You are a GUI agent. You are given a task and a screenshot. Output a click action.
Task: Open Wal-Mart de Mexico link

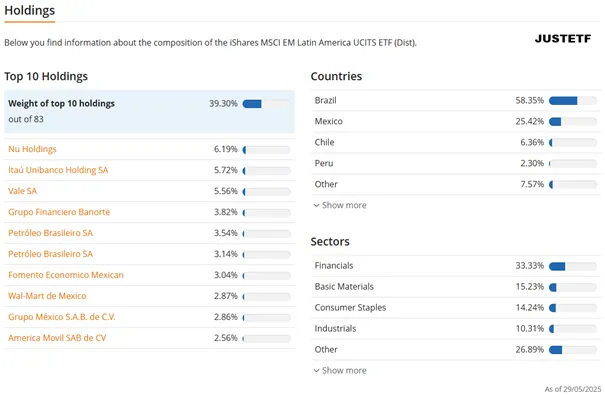coord(47,296)
